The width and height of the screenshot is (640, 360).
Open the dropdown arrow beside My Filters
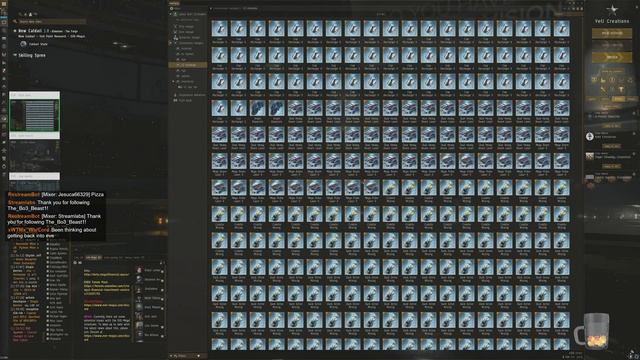pyautogui.click(x=199, y=356)
